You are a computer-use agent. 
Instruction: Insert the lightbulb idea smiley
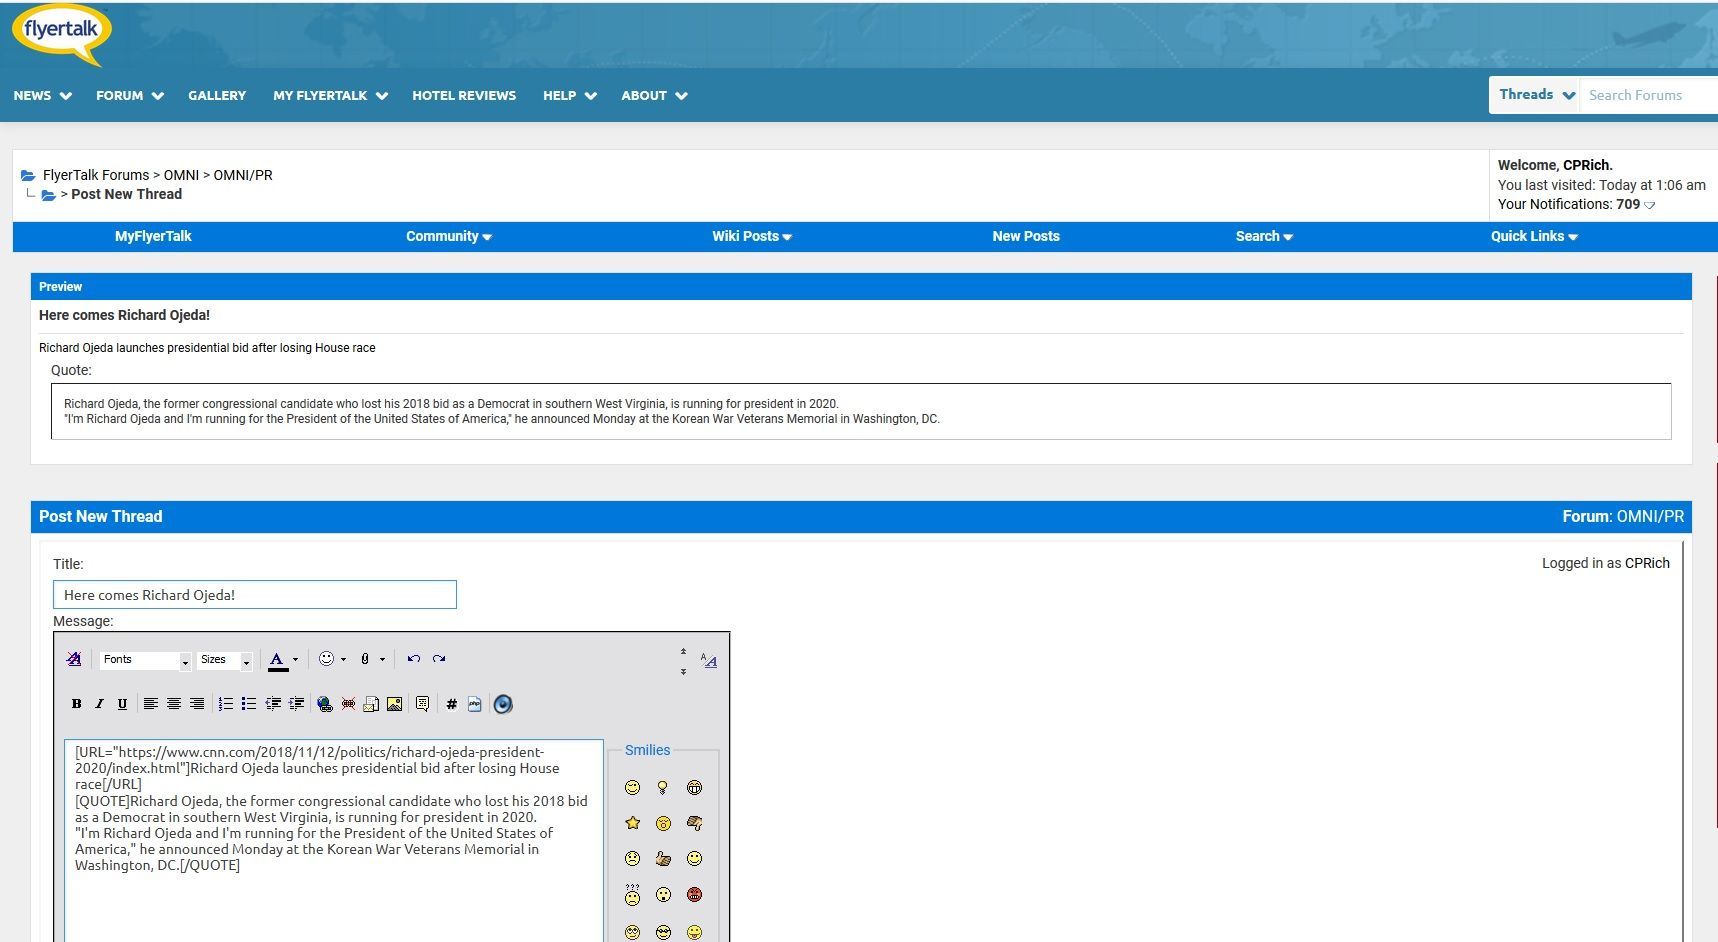pos(663,788)
